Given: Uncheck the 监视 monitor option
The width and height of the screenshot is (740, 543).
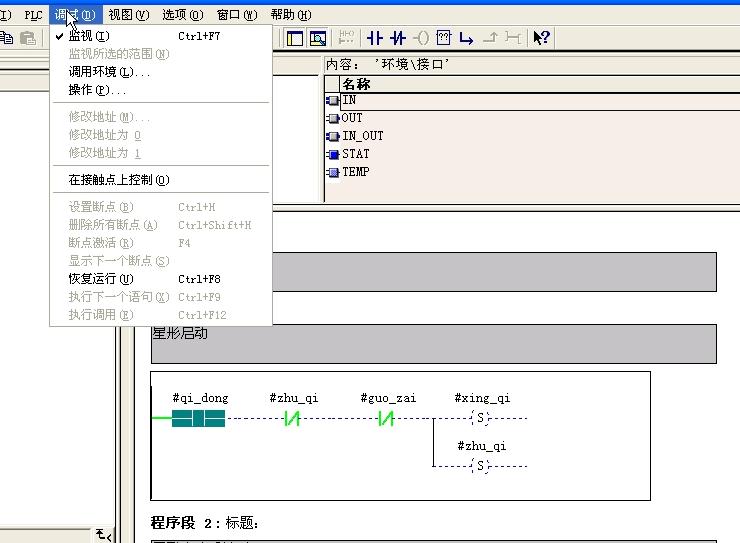Looking at the screenshot, I should click(x=89, y=36).
